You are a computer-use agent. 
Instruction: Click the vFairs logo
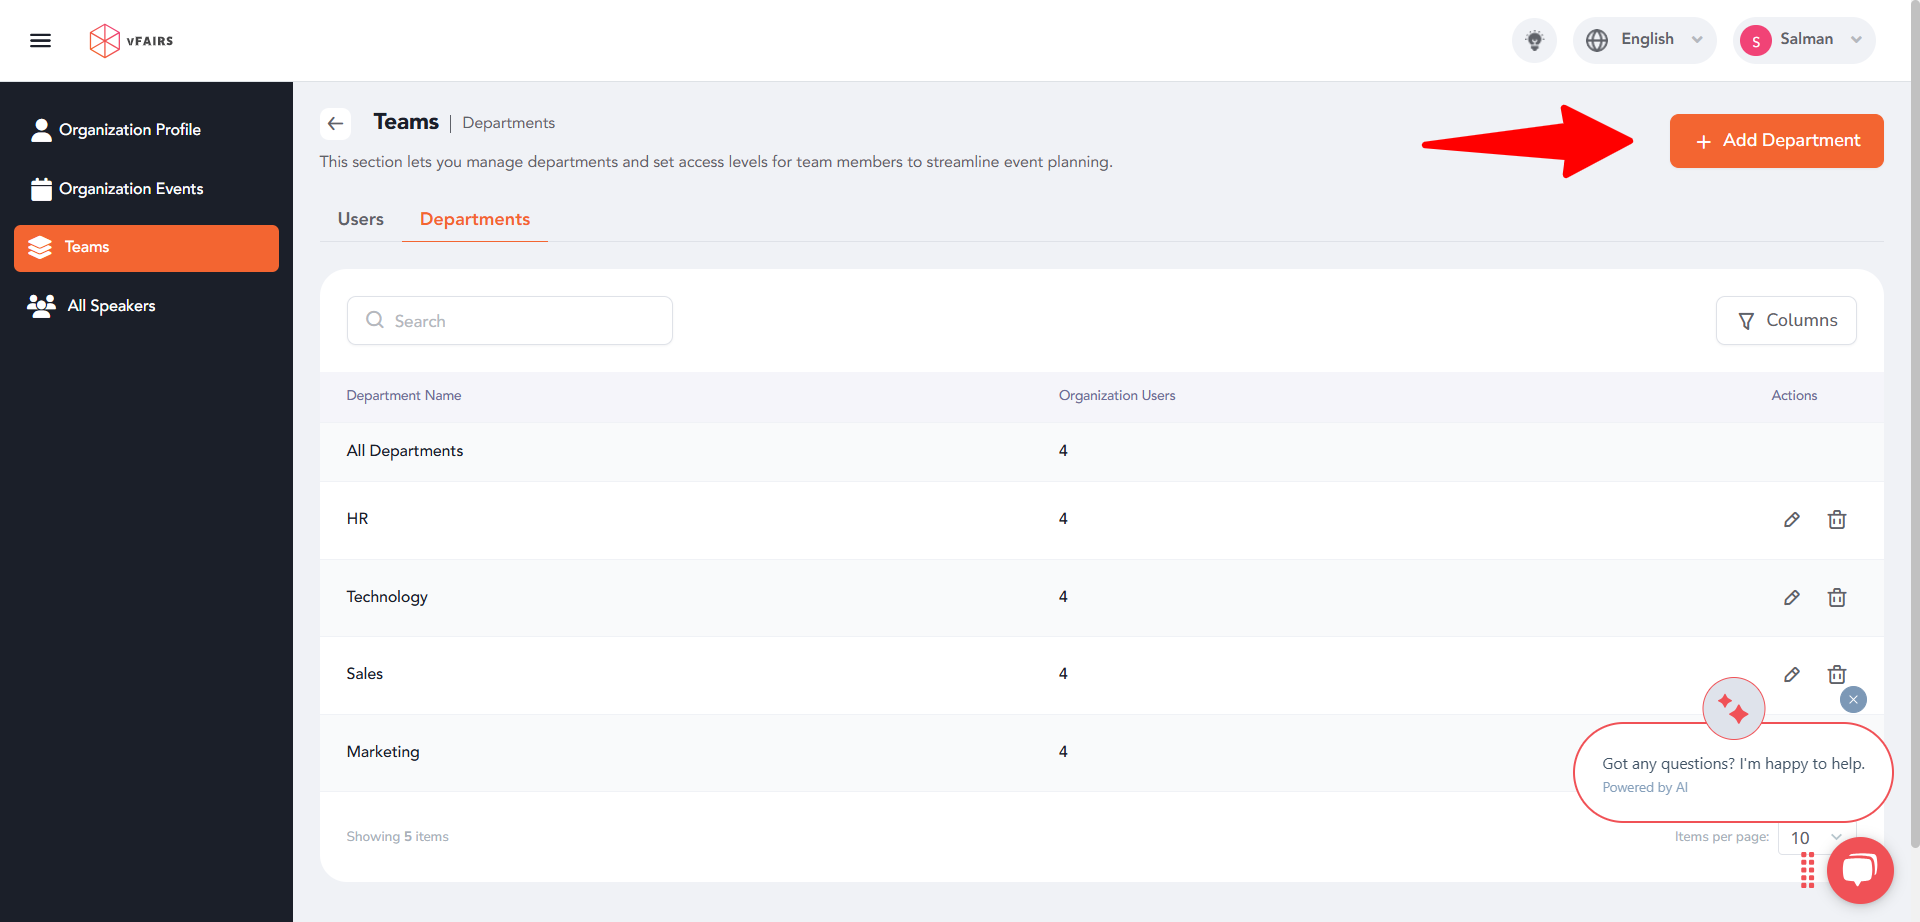click(131, 41)
